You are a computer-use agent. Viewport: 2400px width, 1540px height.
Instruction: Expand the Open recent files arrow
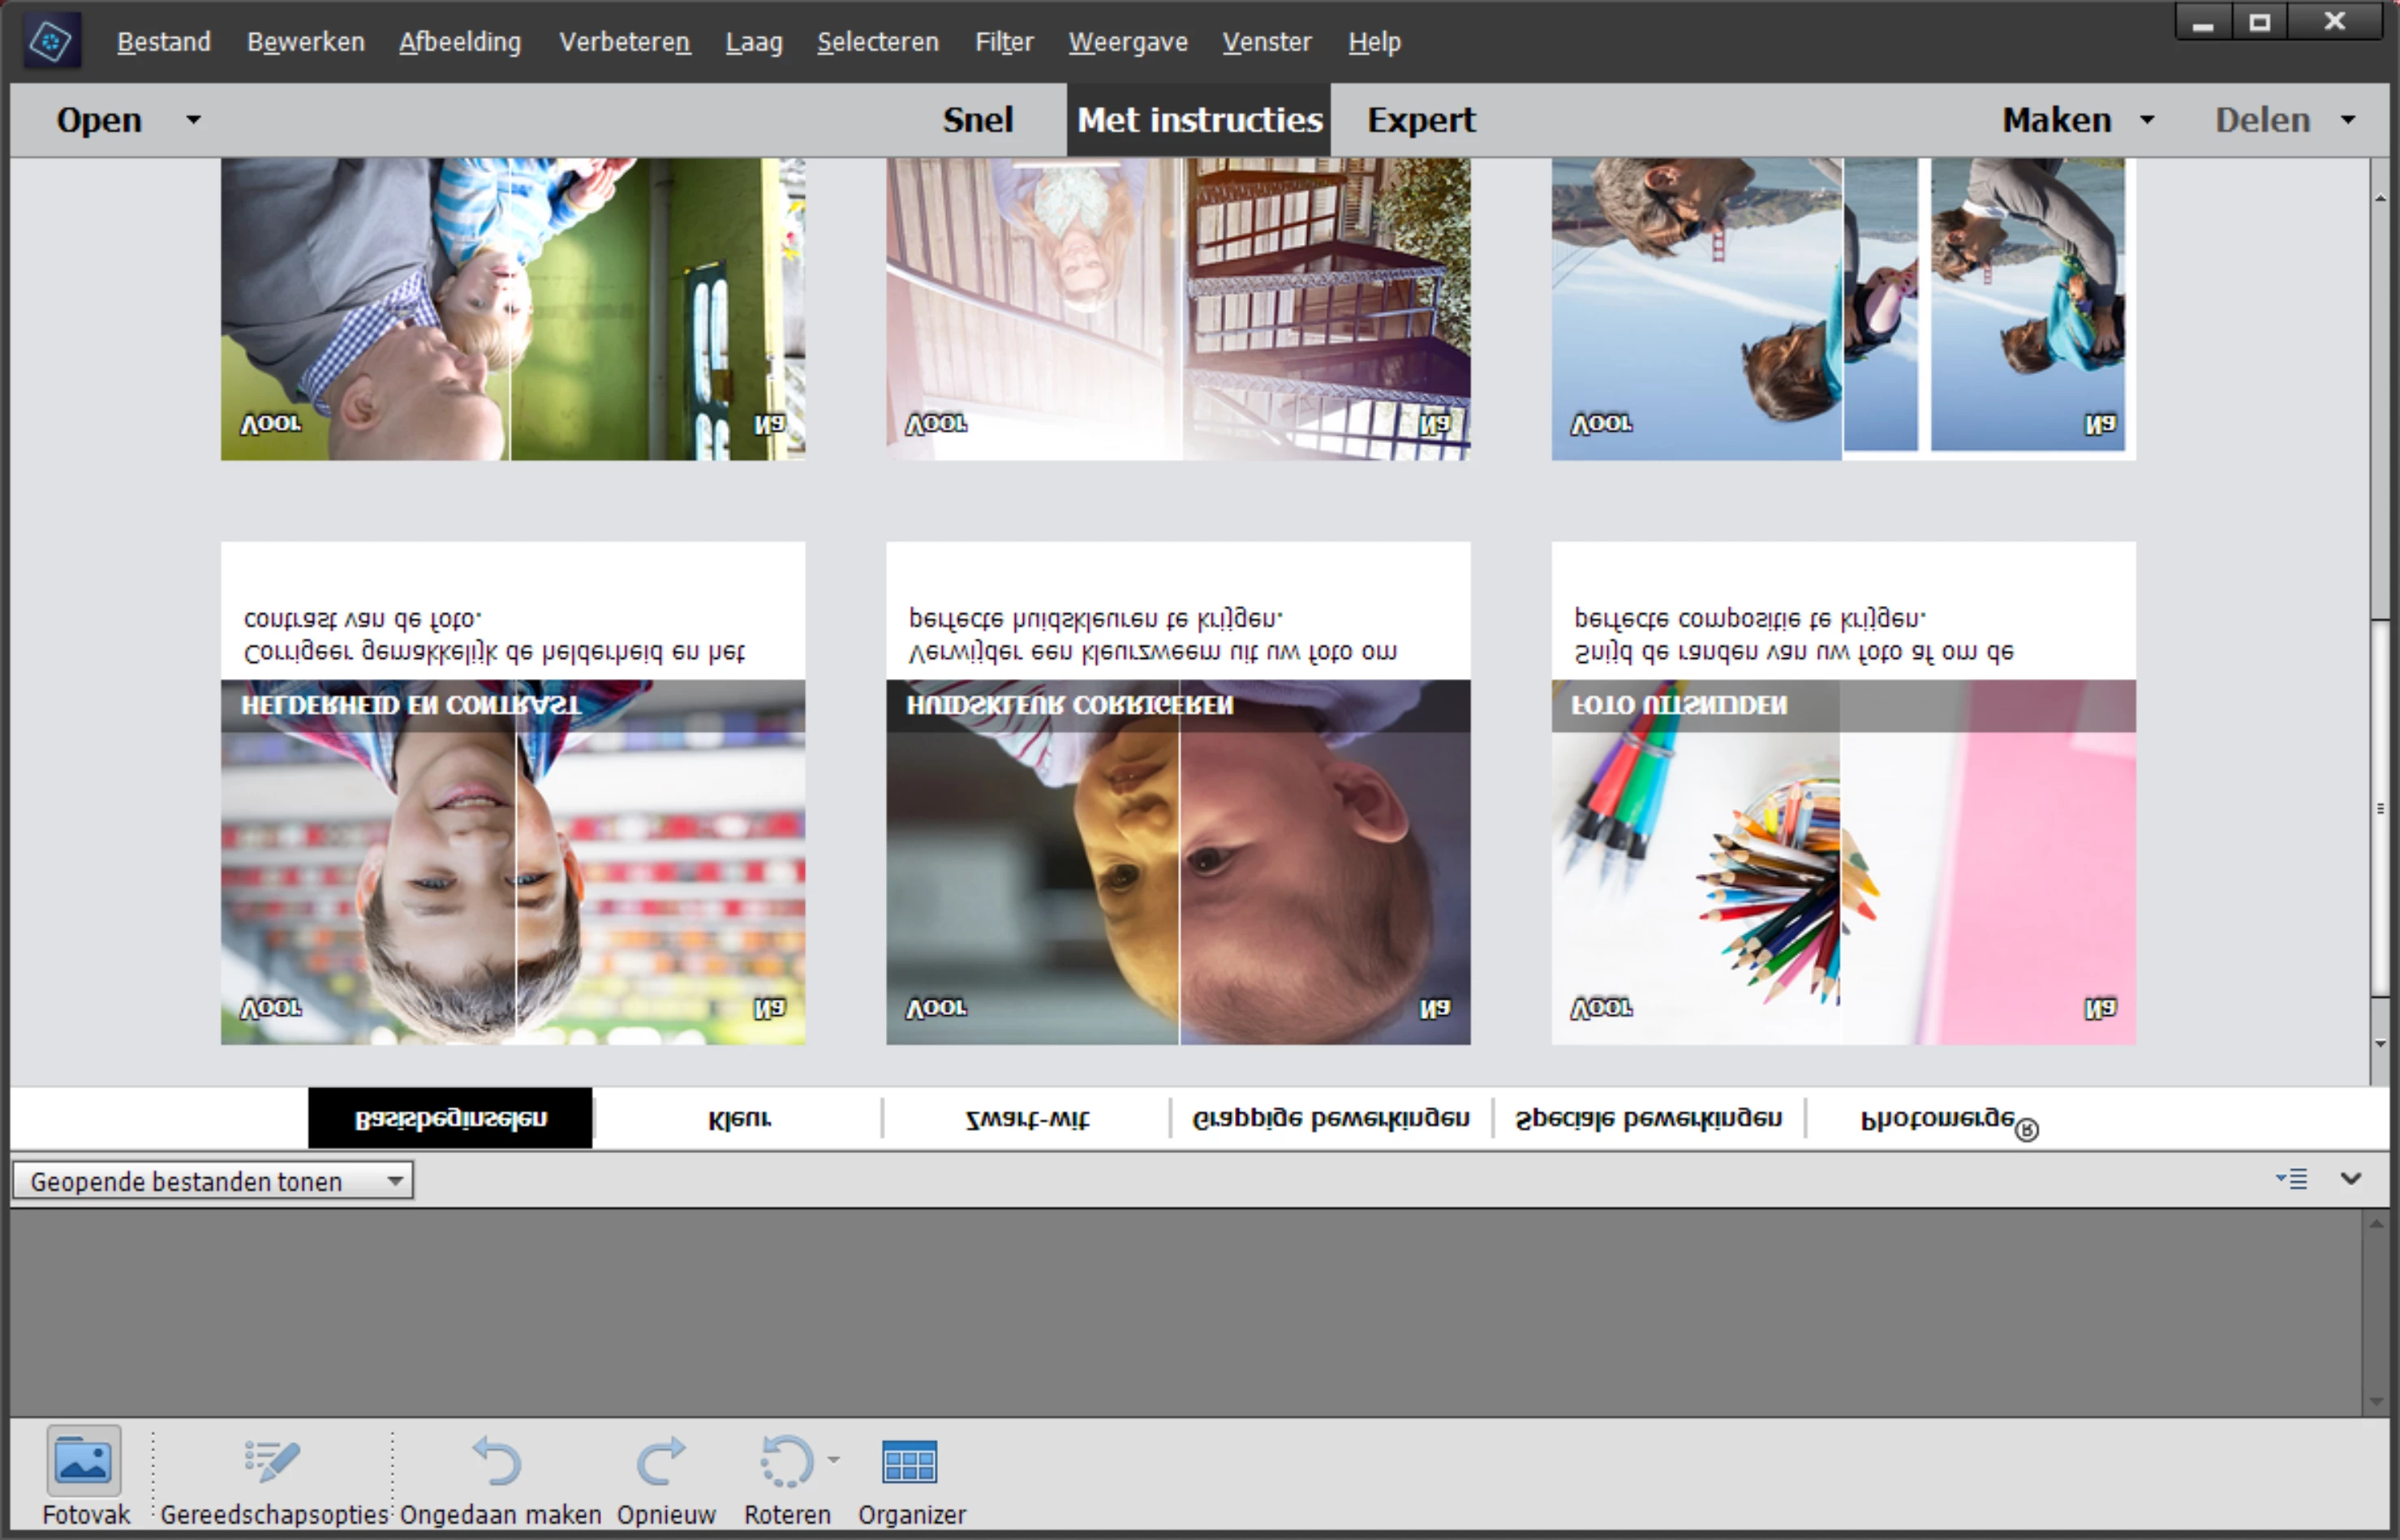[x=193, y=120]
